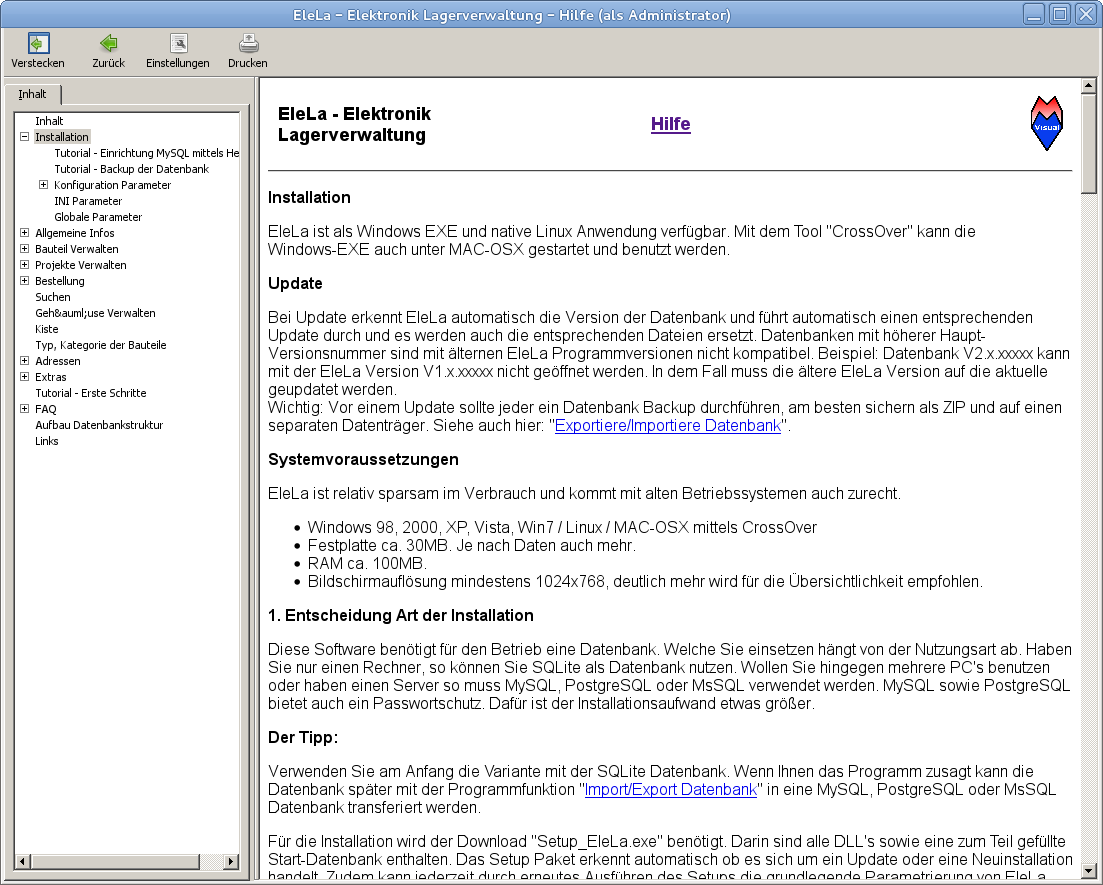1103x885 pixels.
Task: Select Bauteil Verwalten topic
Action: [x=77, y=249]
